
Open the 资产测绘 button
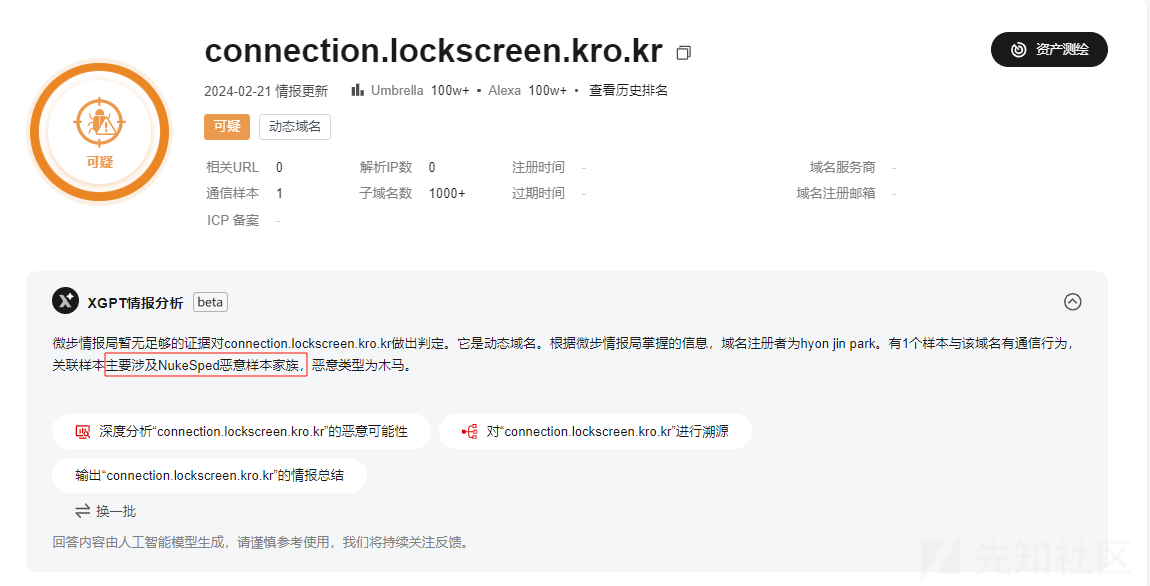pos(1049,49)
